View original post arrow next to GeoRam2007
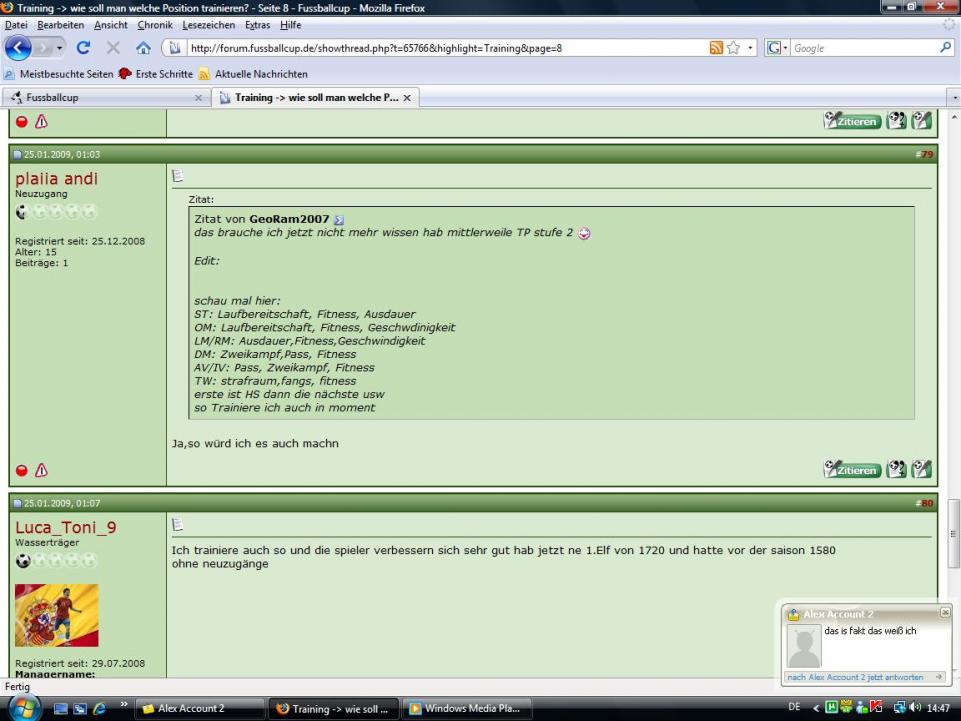The image size is (961, 721). pyautogui.click(x=338, y=220)
